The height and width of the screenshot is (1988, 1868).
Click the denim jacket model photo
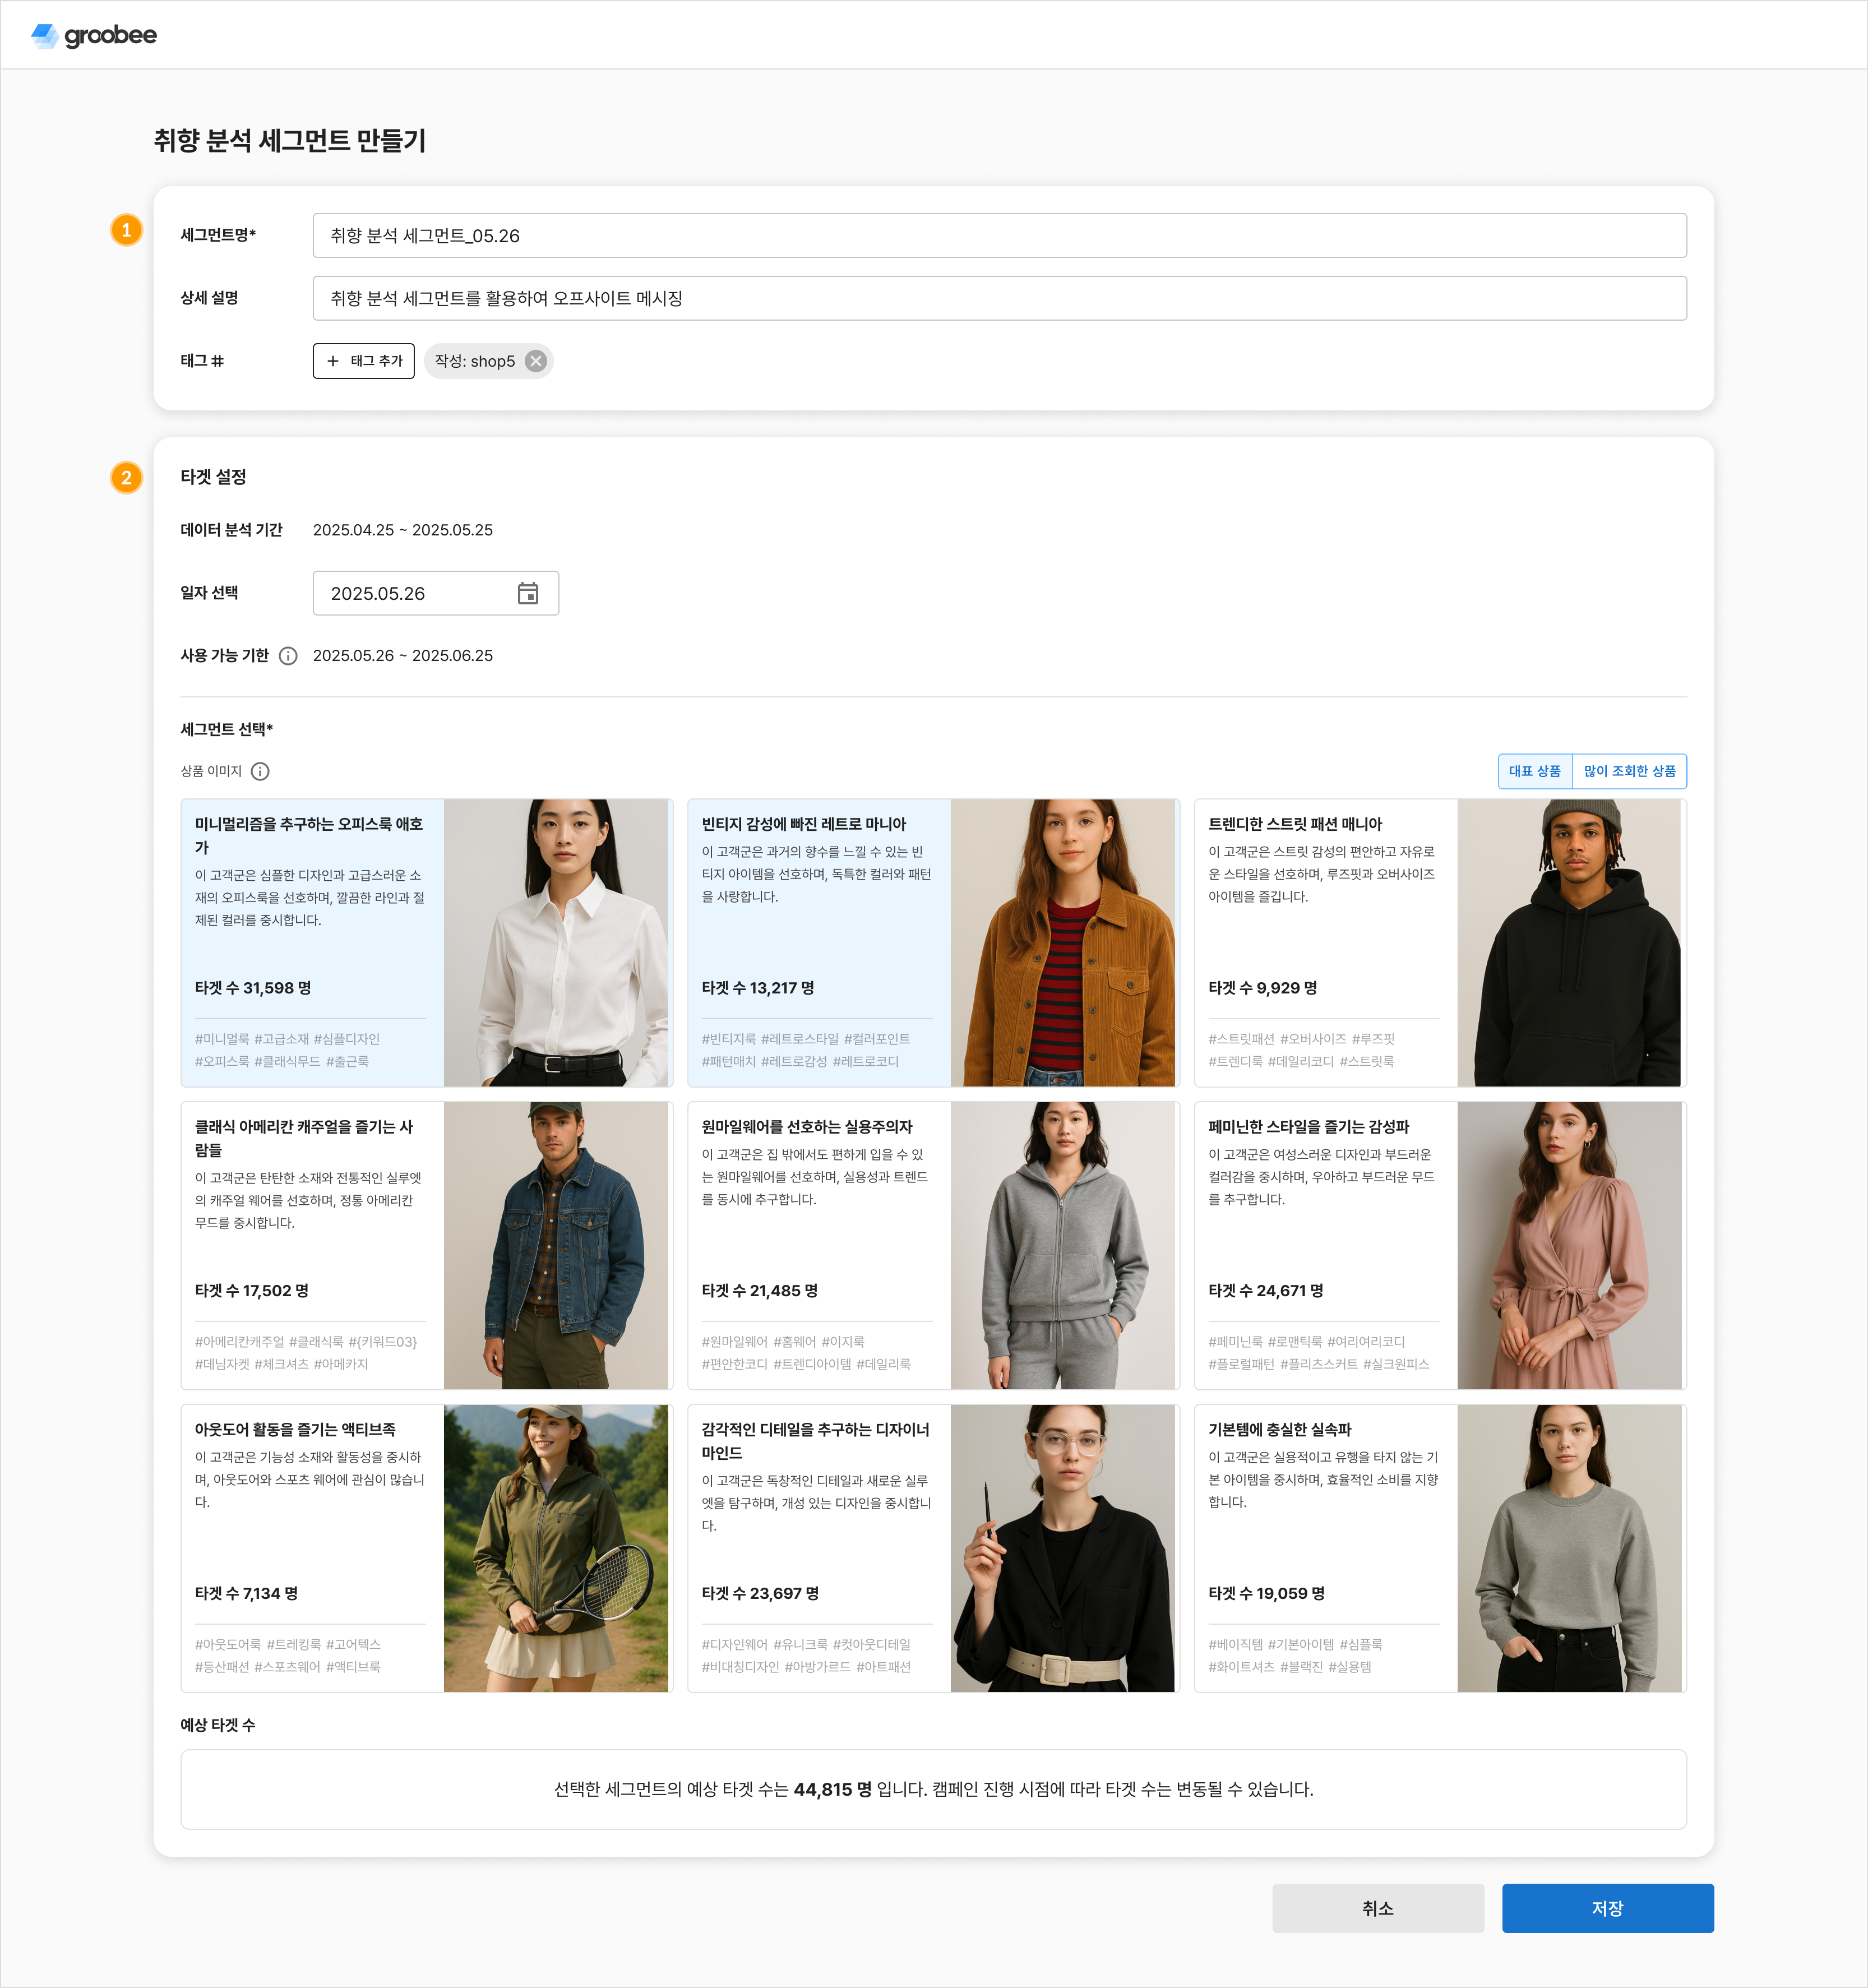pyautogui.click(x=556, y=1246)
